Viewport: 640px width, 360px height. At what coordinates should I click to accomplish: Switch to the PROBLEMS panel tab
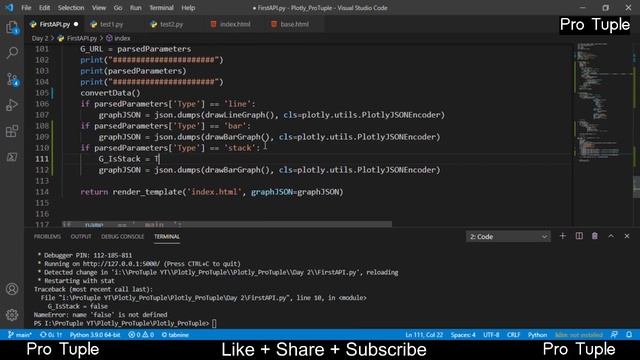pos(47,236)
